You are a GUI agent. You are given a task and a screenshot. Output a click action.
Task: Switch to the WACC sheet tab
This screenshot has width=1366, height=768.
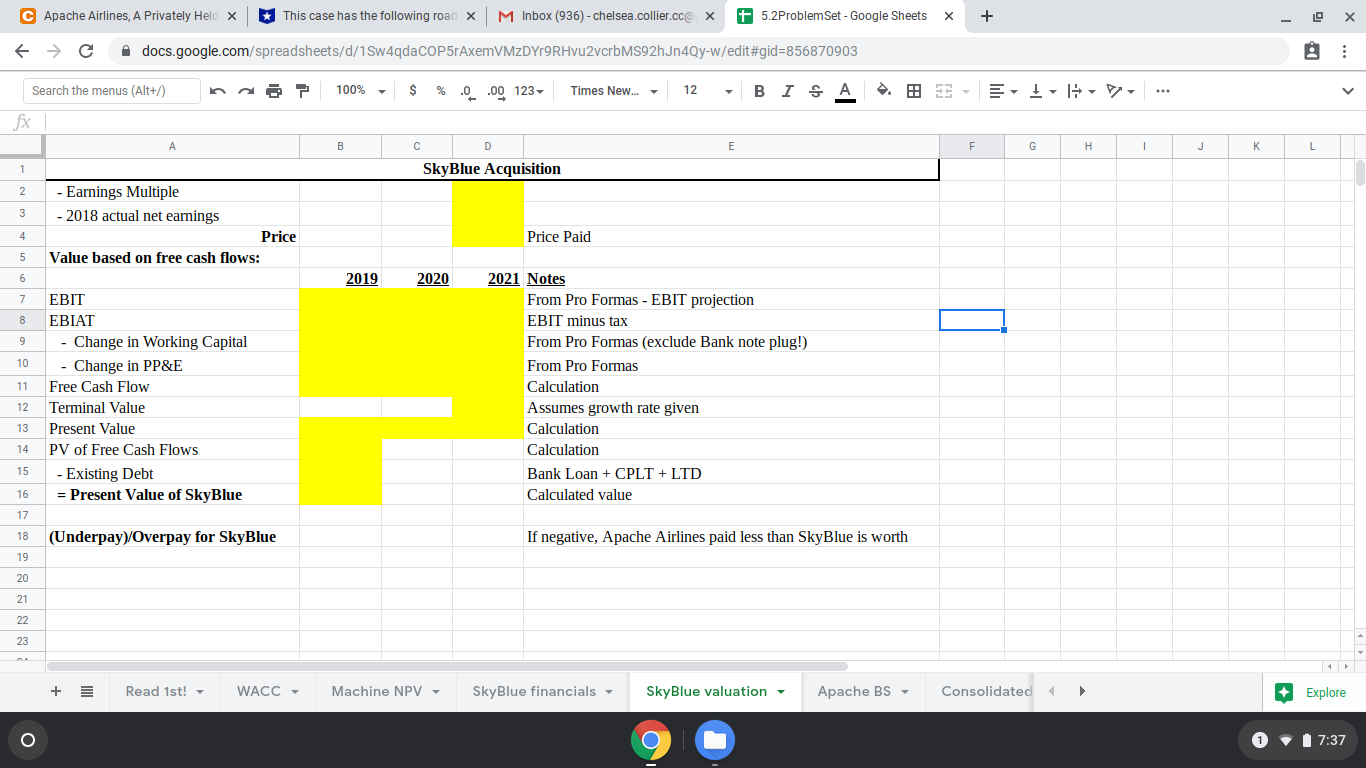(259, 691)
